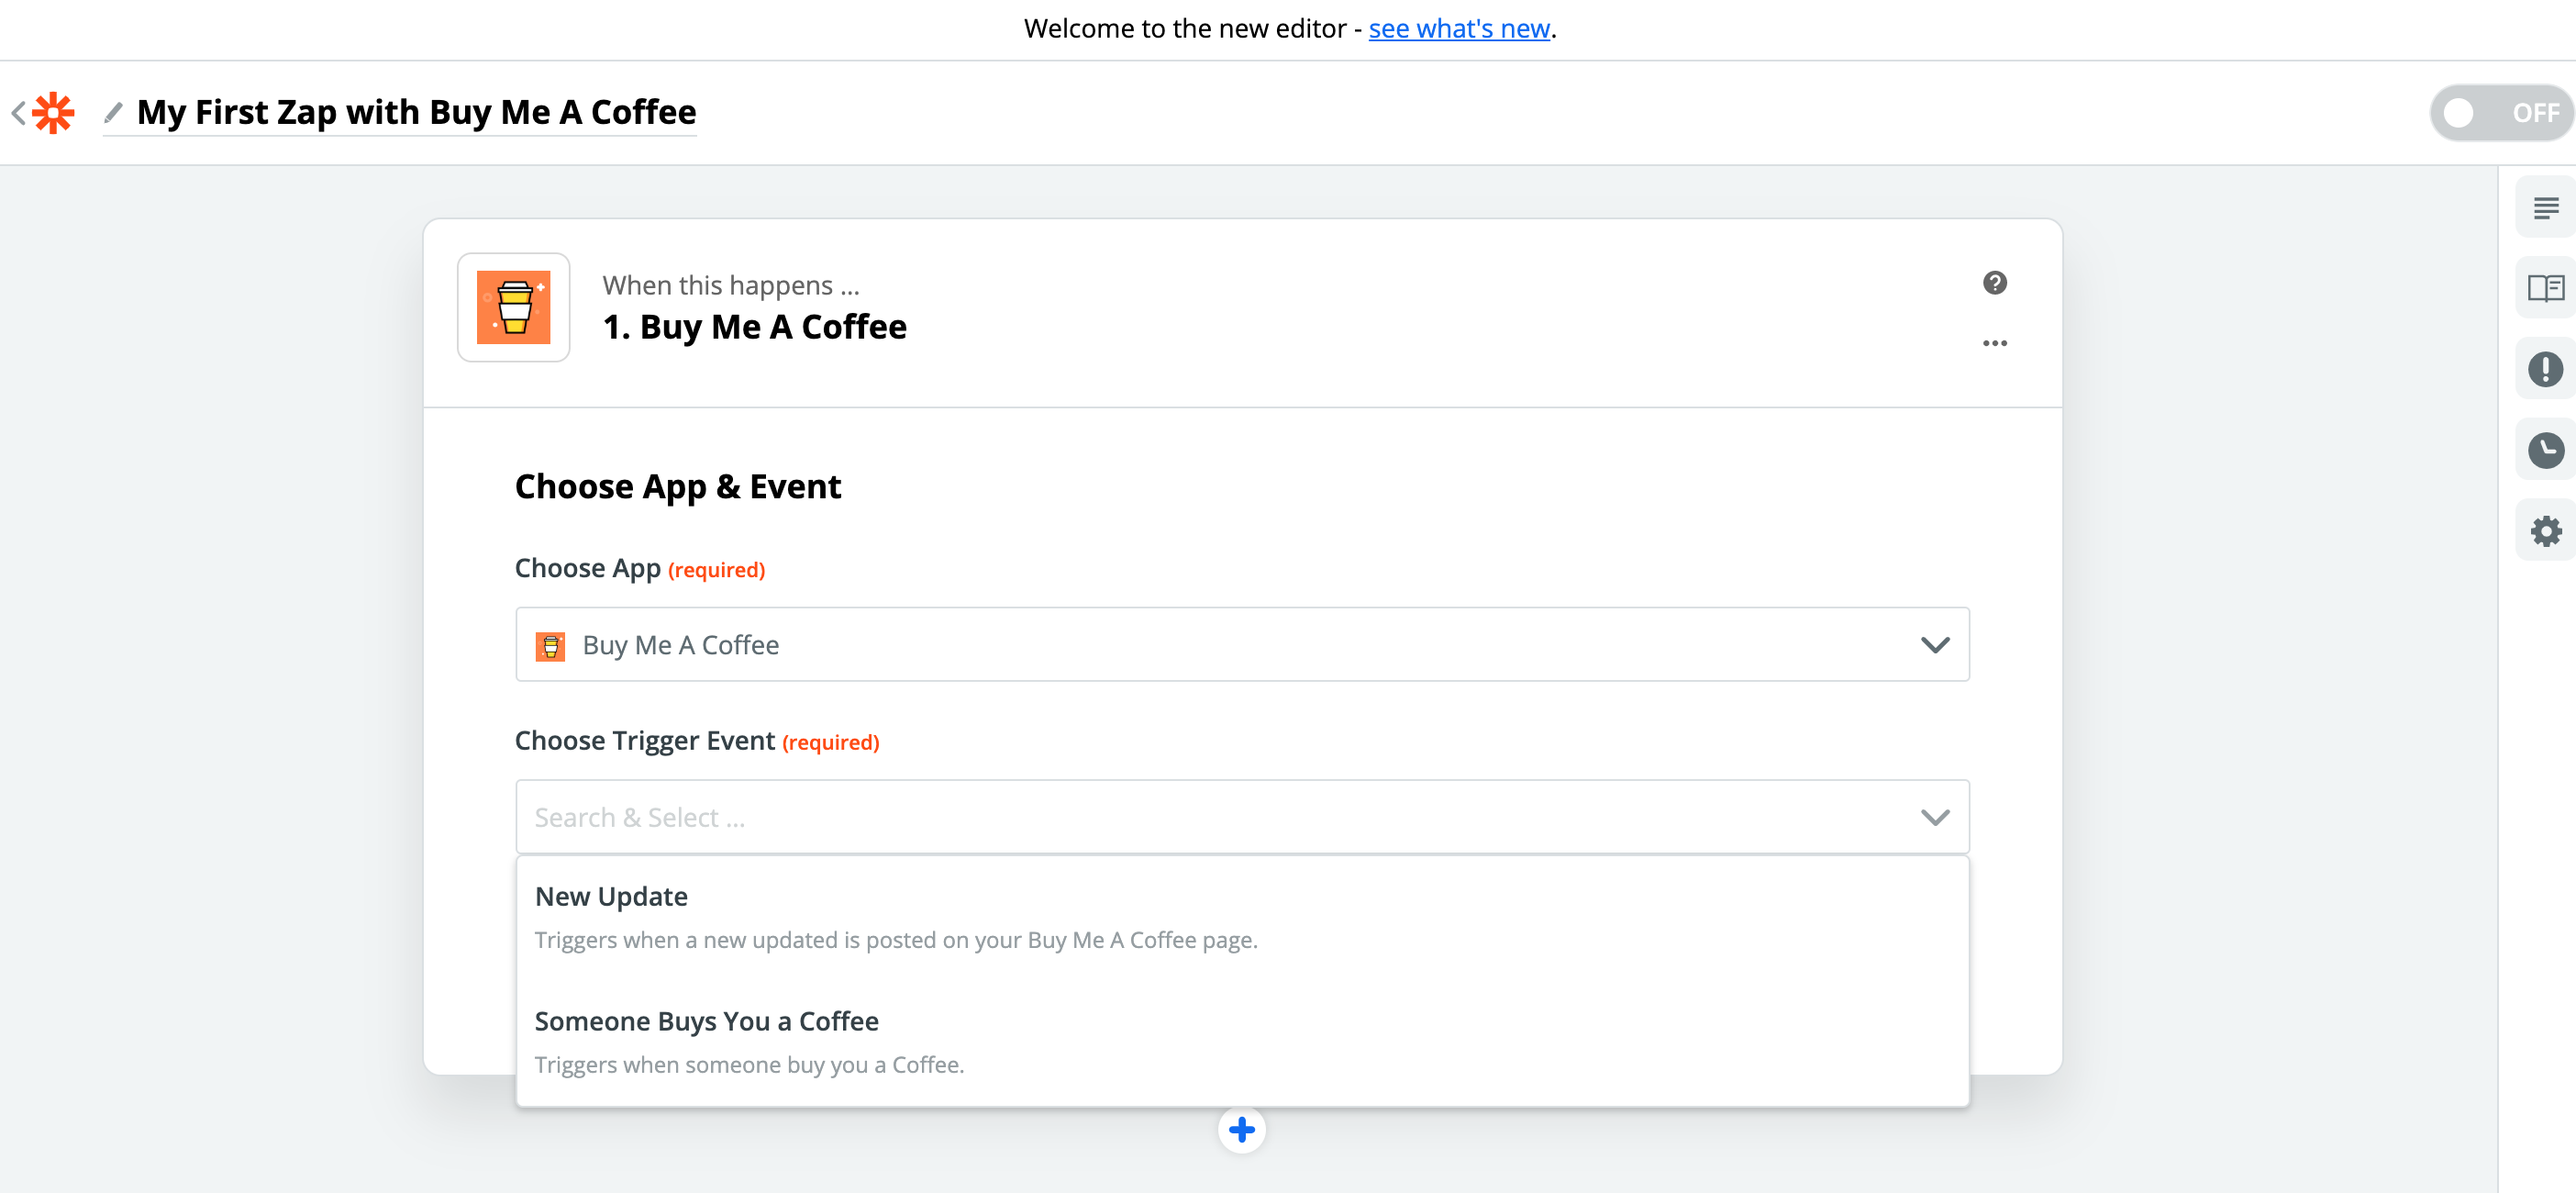Viewport: 2576px width, 1193px height.
Task: Click the pencil icon to rename the Zap
Action: [x=113, y=113]
